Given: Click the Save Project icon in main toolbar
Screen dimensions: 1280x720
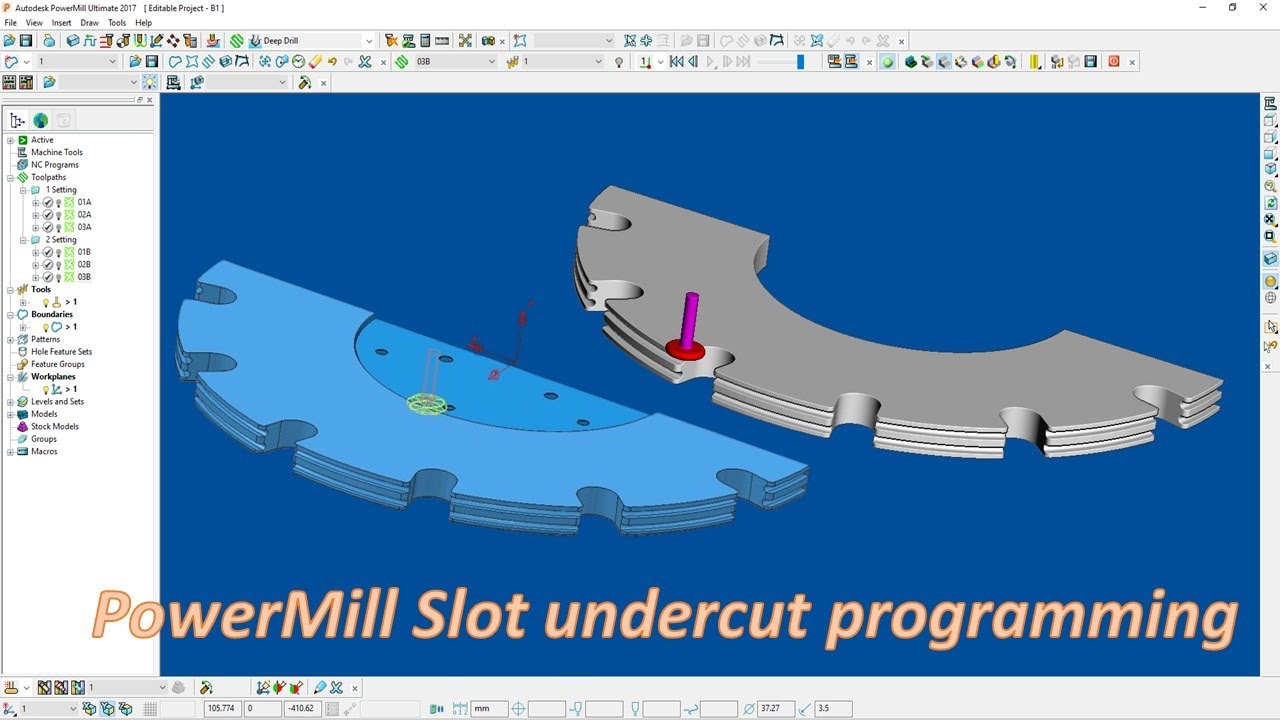Looking at the screenshot, I should (x=26, y=41).
